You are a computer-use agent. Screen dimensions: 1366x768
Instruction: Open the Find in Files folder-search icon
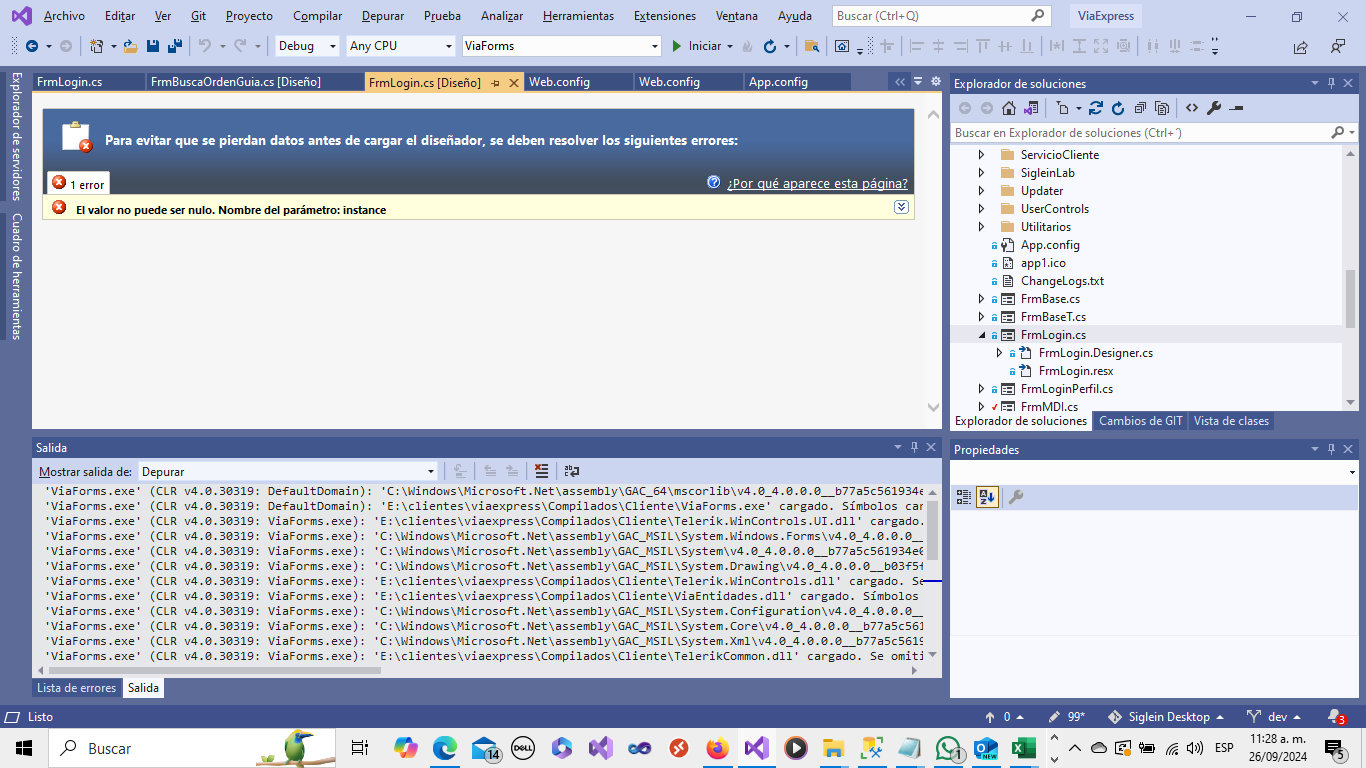click(812, 46)
